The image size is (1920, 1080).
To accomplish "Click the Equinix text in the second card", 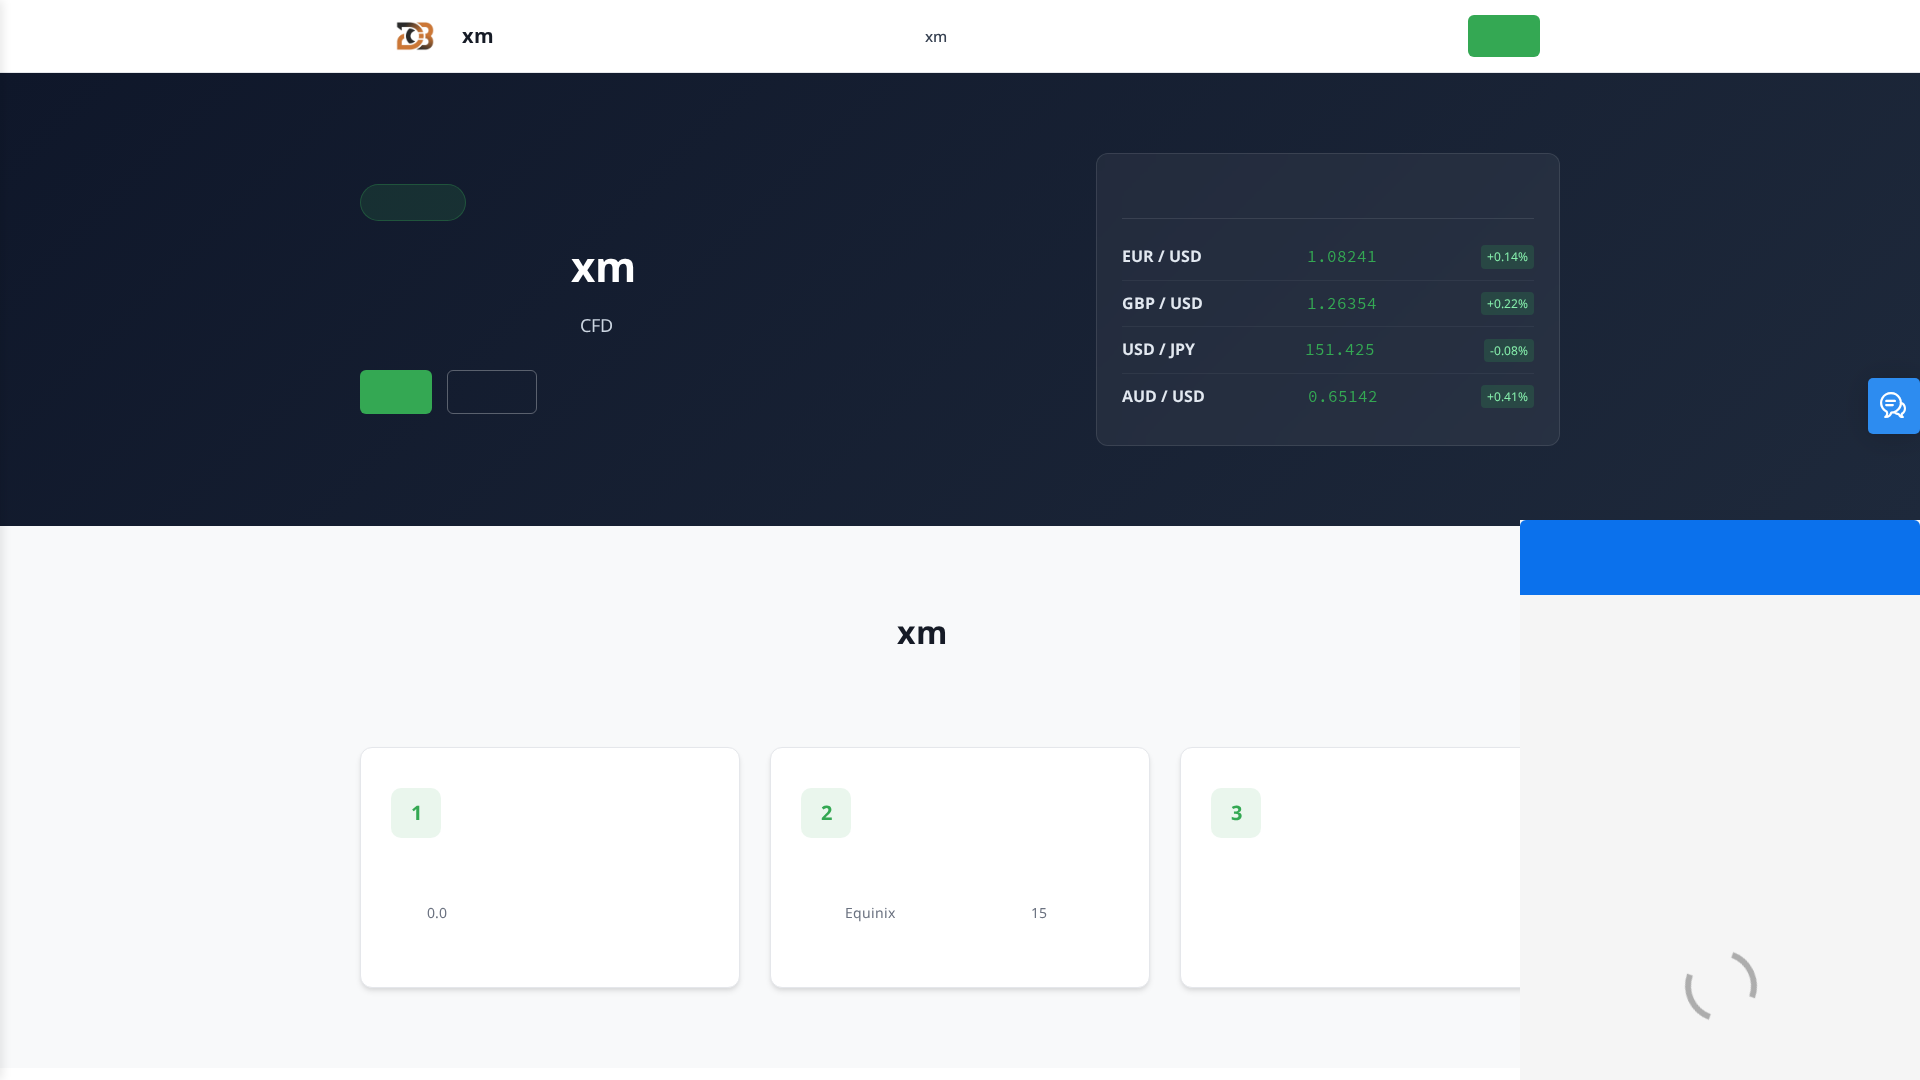I will pyautogui.click(x=870, y=913).
